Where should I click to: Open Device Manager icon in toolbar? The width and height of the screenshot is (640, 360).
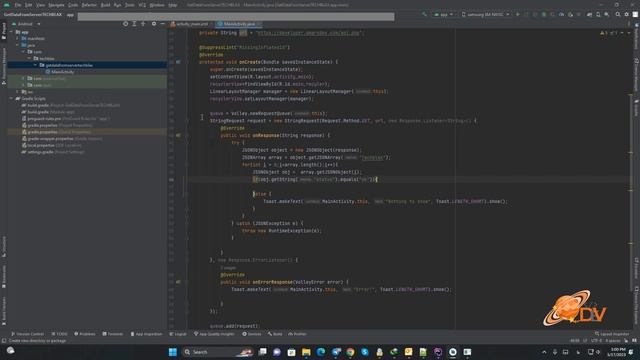598,14
